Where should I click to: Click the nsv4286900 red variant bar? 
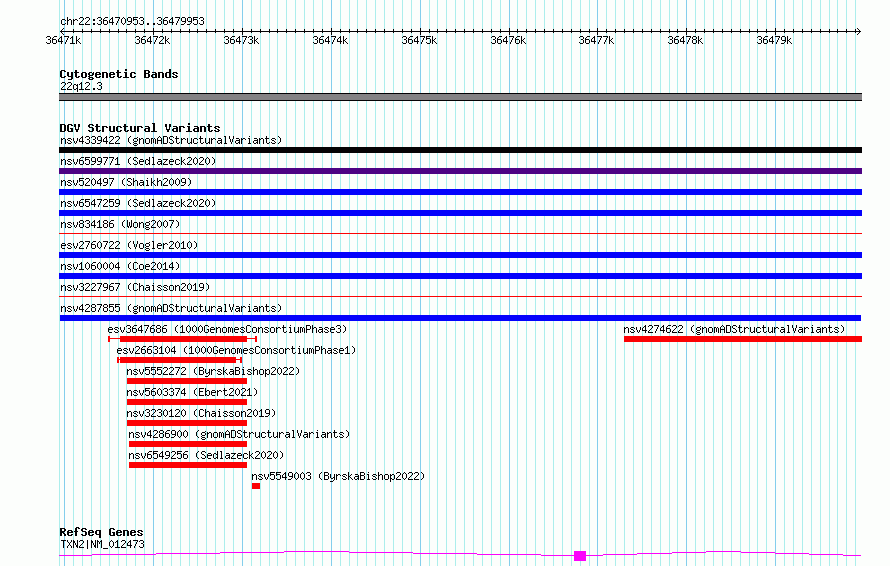(x=188, y=444)
